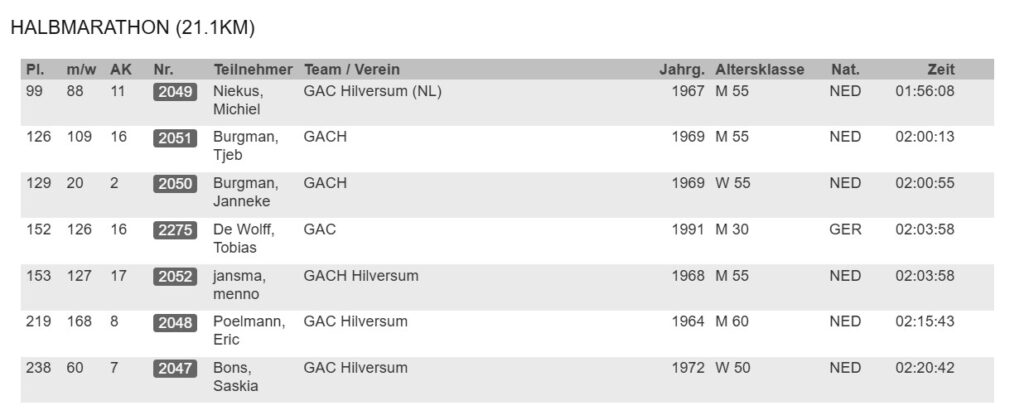Select the Altersklasse column header
Image resolution: width=1024 pixels, height=420 pixels.
(x=760, y=70)
